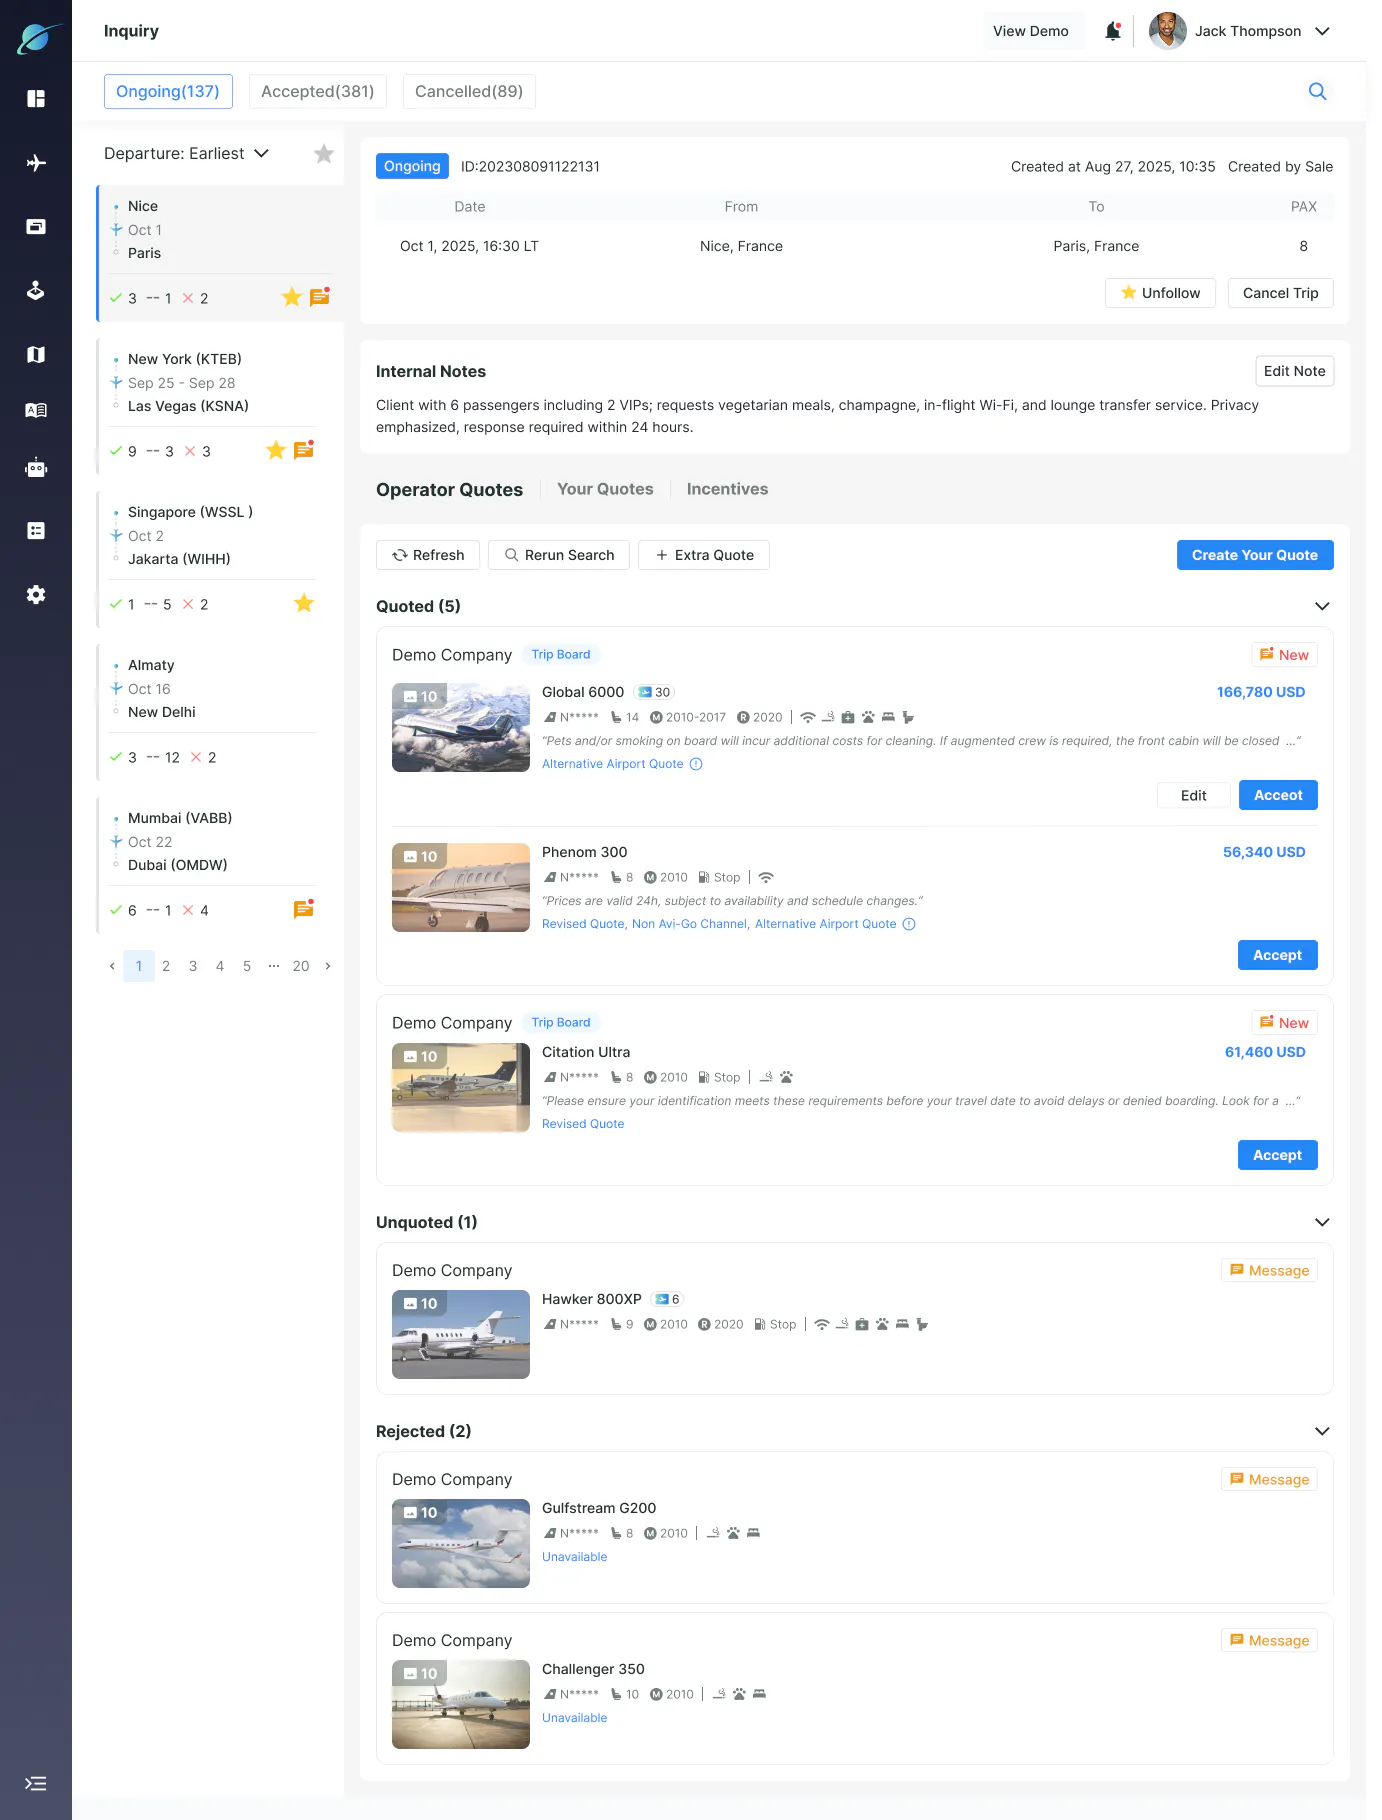This screenshot has height=1820, width=1382.
Task: Go to page 3 of inquiries
Action: (193, 966)
